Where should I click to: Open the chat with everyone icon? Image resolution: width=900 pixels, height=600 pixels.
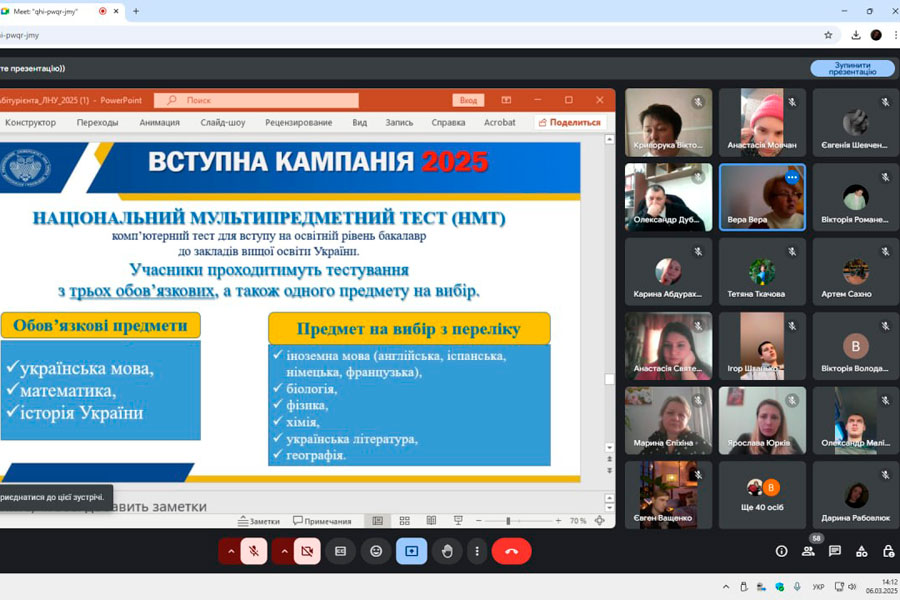(835, 551)
